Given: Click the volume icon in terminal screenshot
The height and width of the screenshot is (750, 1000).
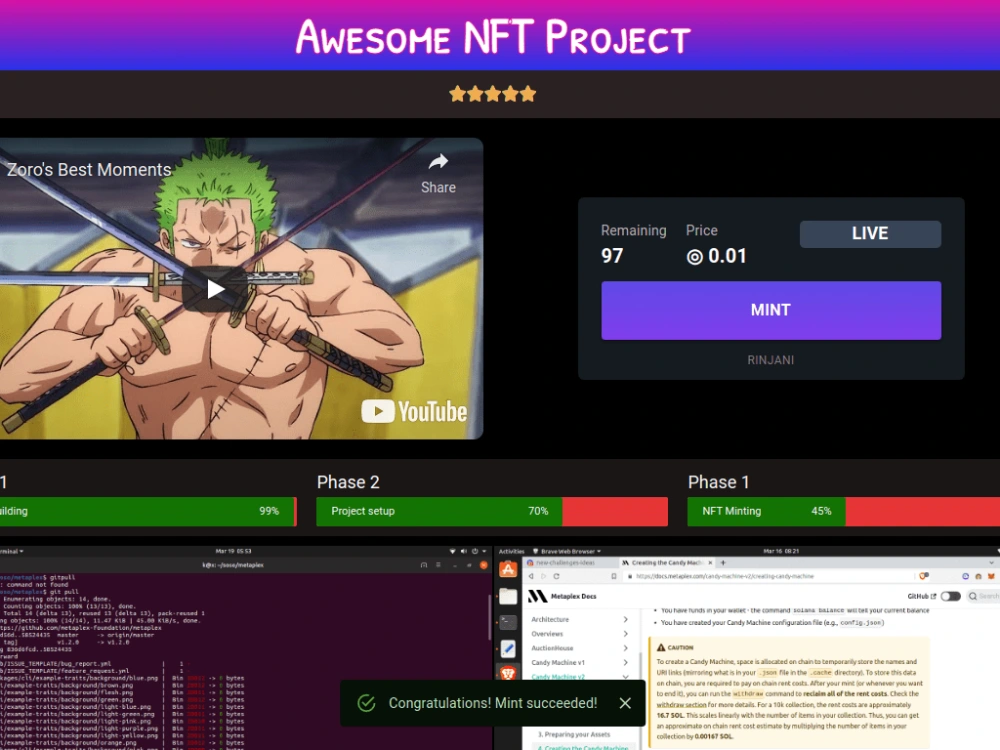Looking at the screenshot, I should (x=464, y=551).
